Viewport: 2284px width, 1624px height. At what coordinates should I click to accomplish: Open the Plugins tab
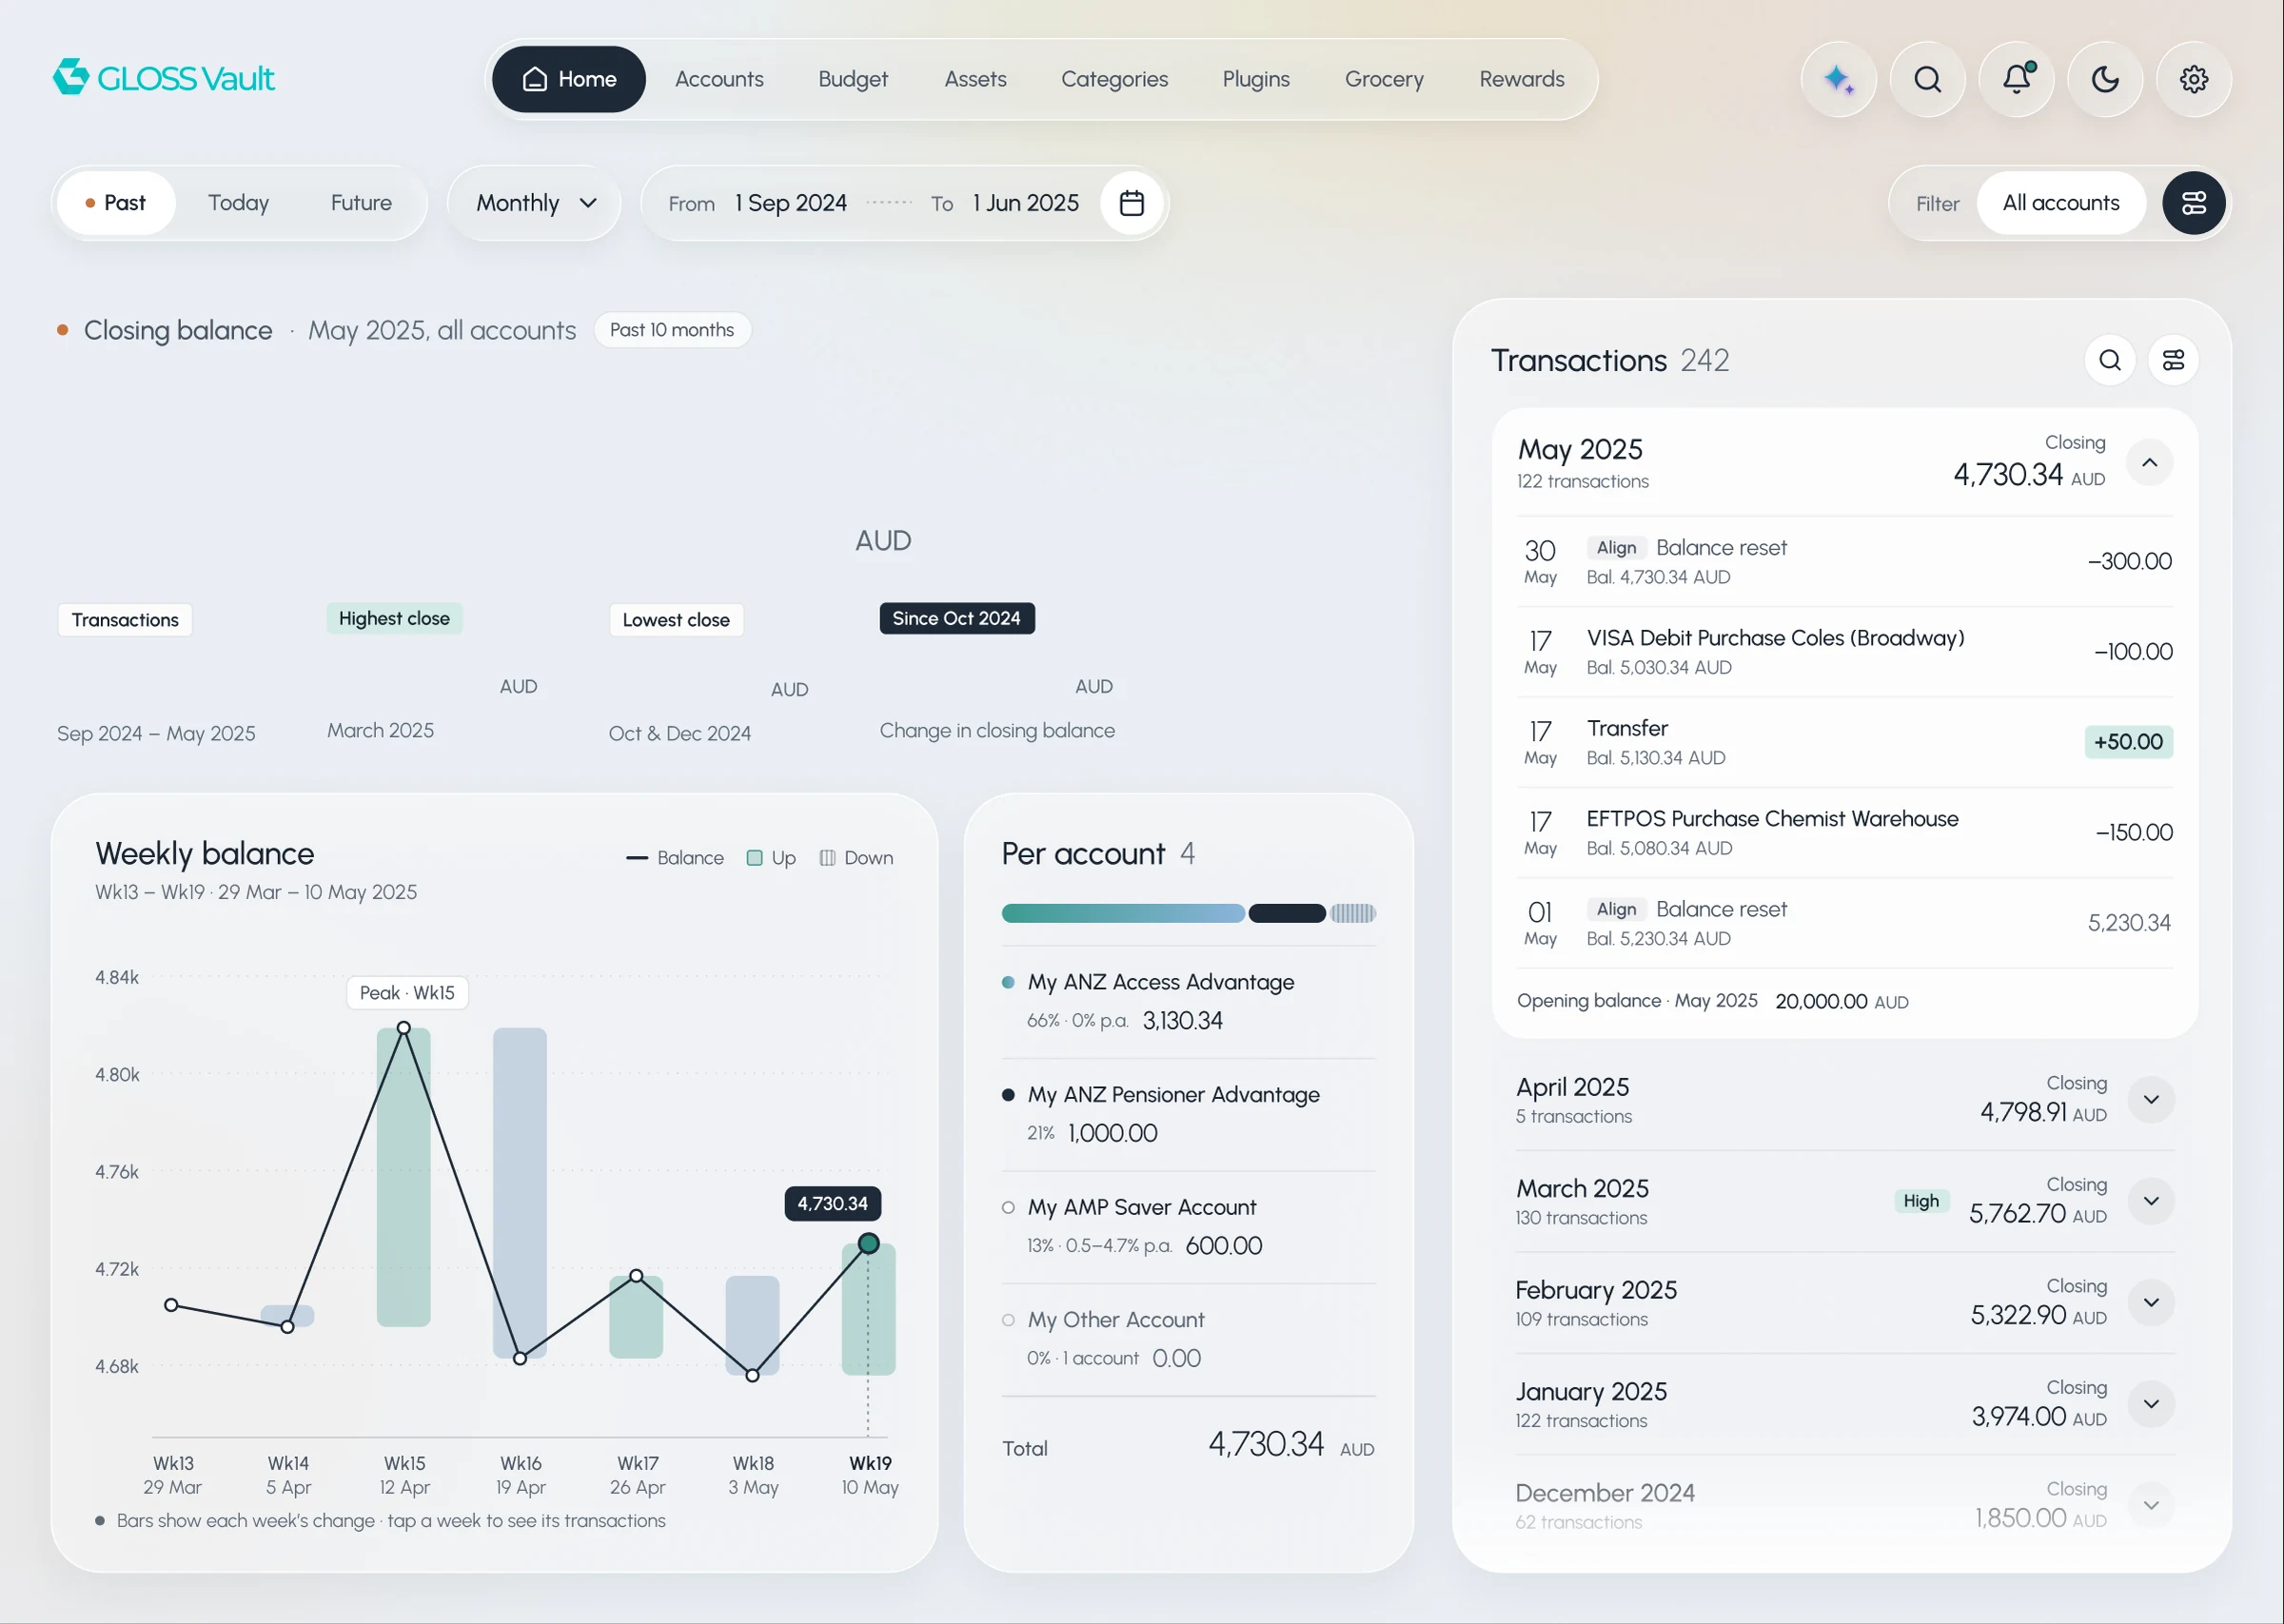click(1256, 79)
